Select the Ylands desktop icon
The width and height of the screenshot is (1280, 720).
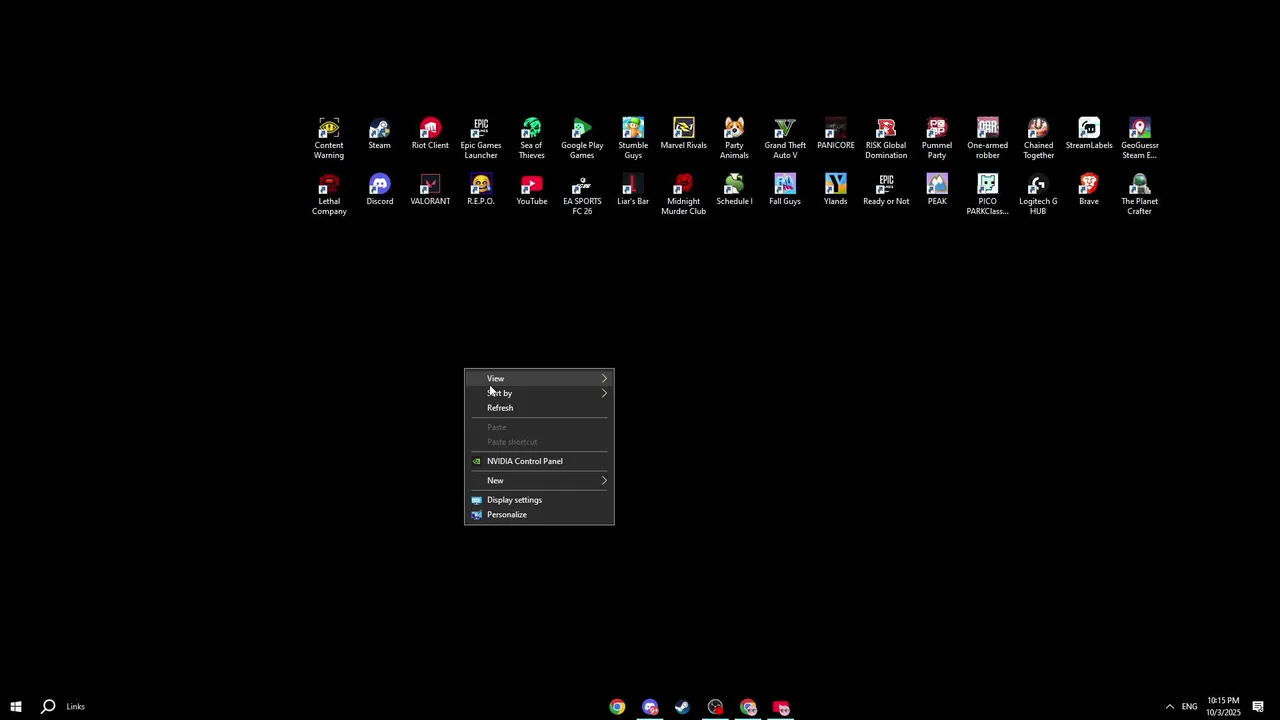click(835, 190)
